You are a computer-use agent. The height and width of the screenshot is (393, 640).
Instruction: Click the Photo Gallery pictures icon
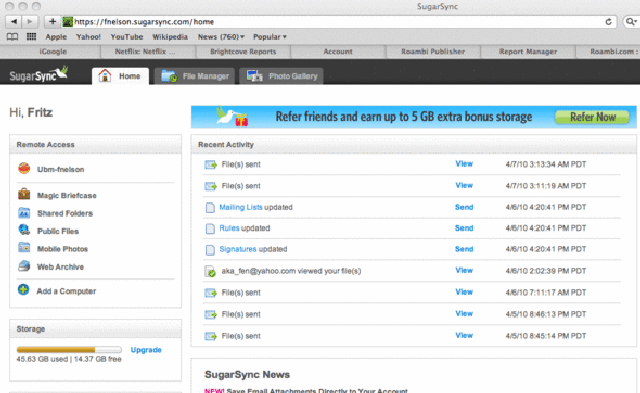[254, 76]
